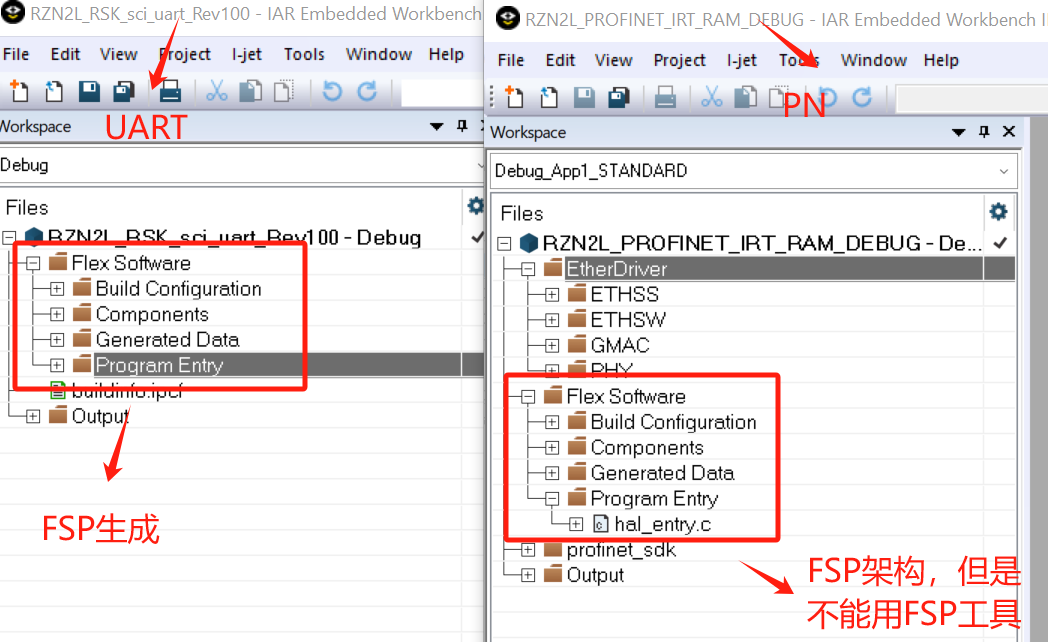The image size is (1048, 642).
Task: Open Debug_App1_STANDARD configuration combo box
Action: 753,171
